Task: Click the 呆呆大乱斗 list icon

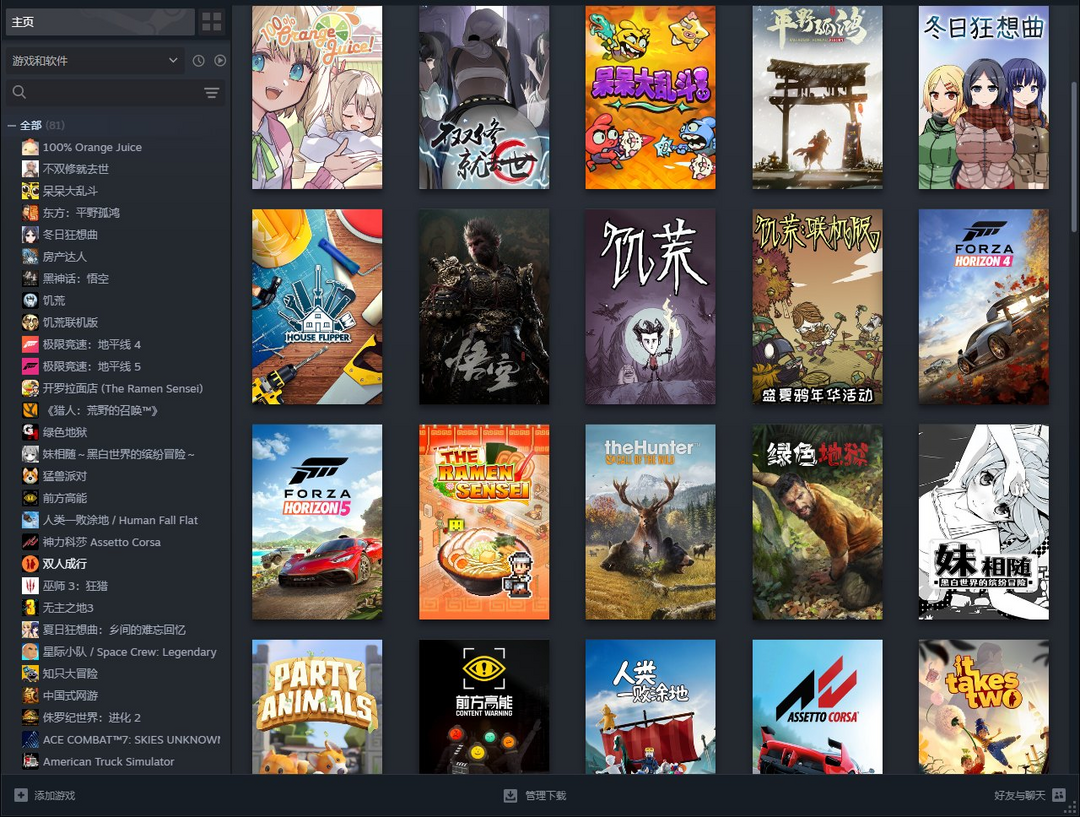Action: click(x=30, y=191)
